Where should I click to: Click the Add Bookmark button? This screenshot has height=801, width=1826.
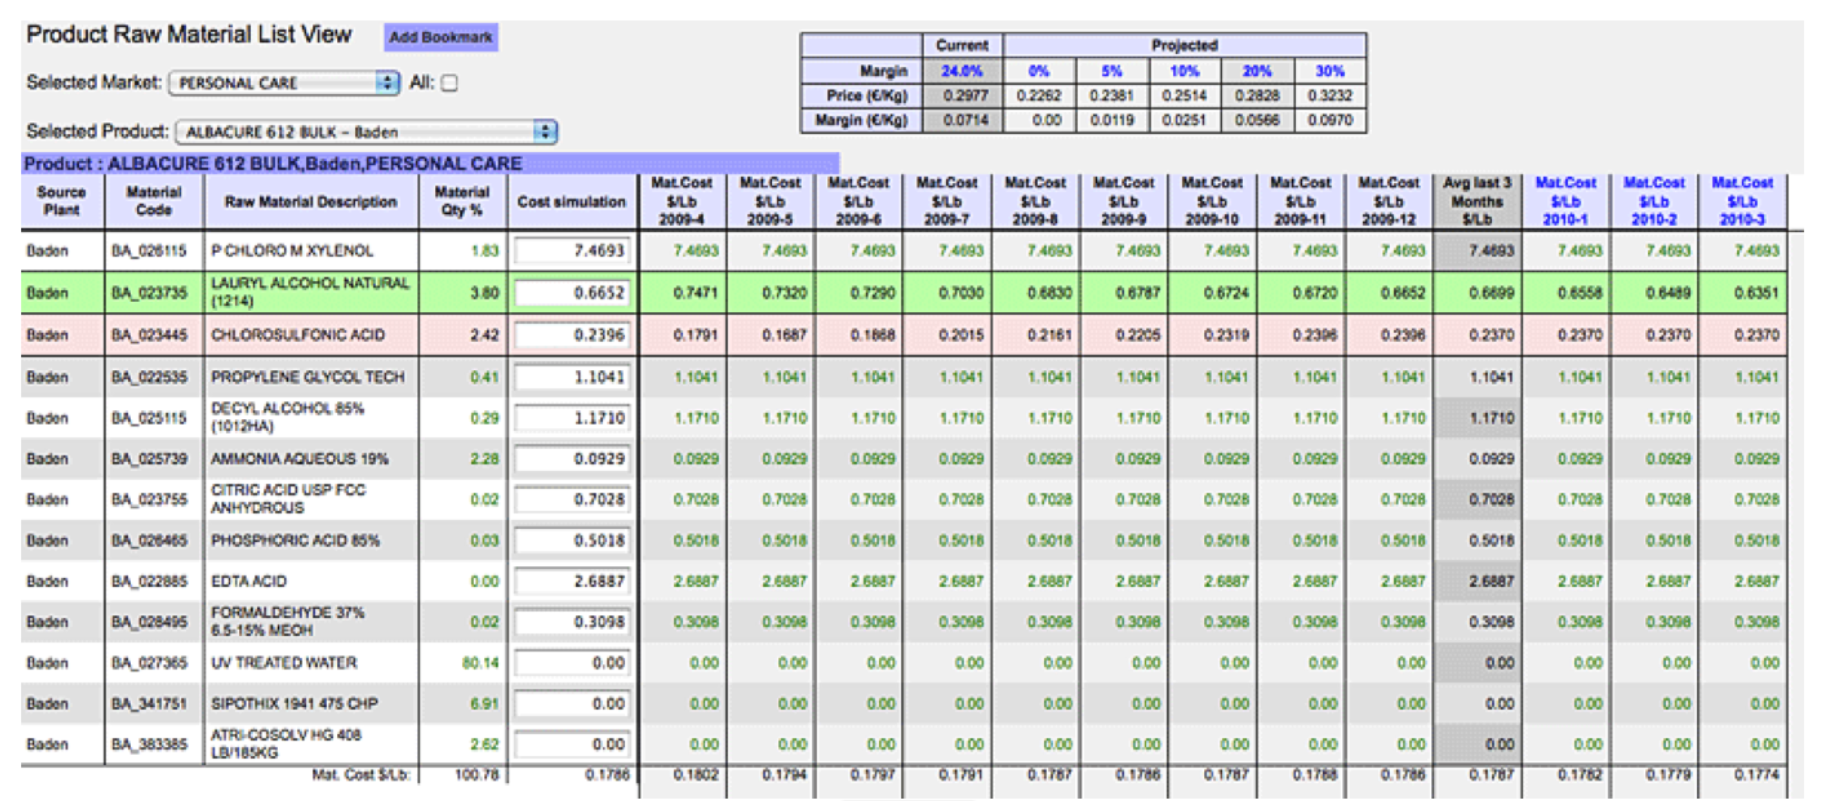[x=441, y=38]
